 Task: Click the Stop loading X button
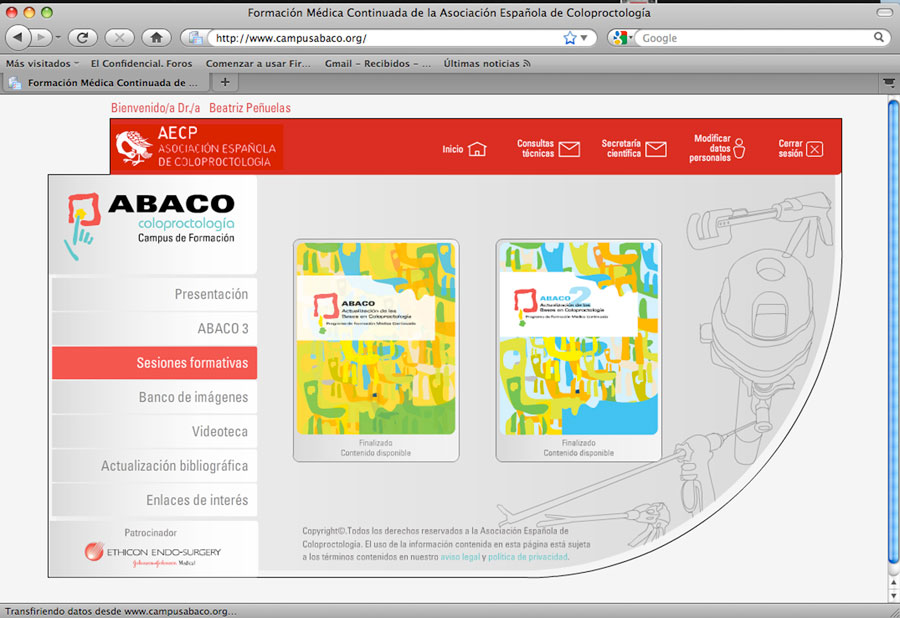(119, 38)
